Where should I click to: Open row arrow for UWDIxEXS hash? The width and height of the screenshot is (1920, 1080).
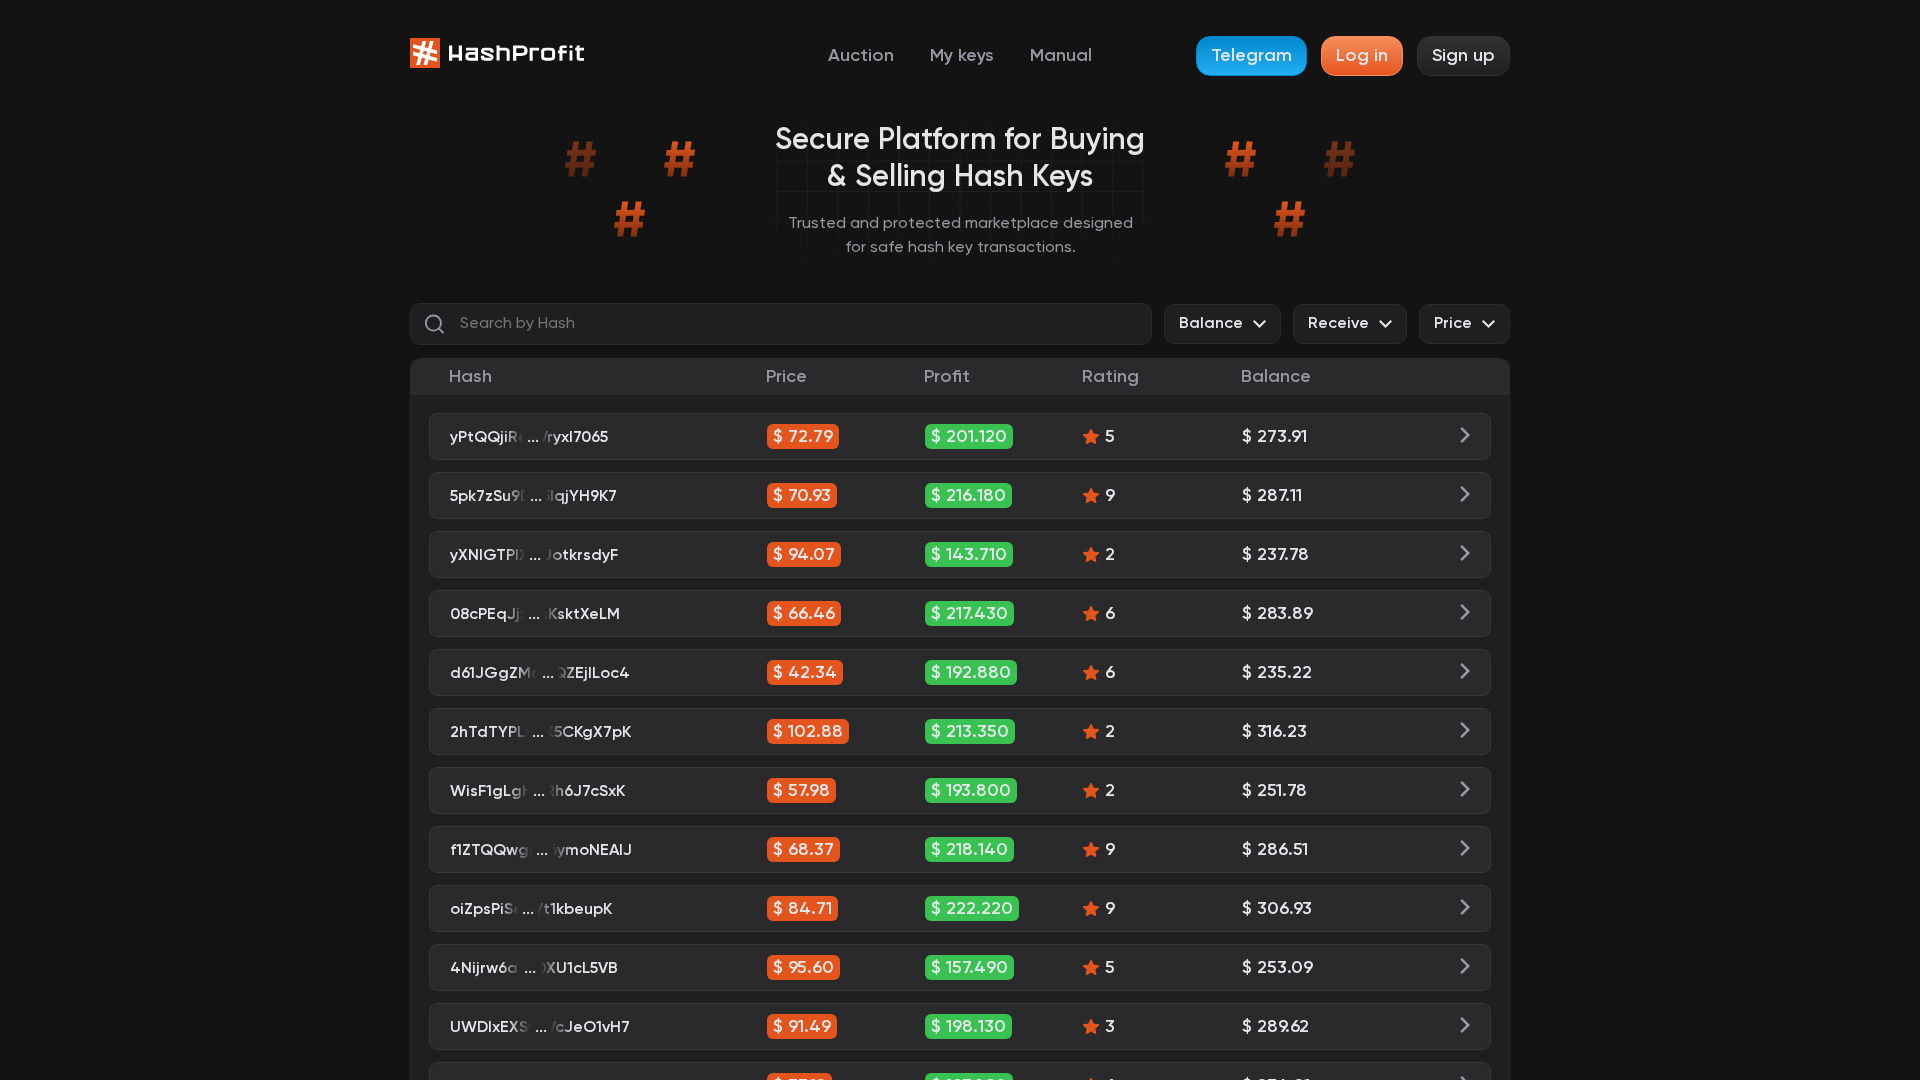point(1464,1025)
